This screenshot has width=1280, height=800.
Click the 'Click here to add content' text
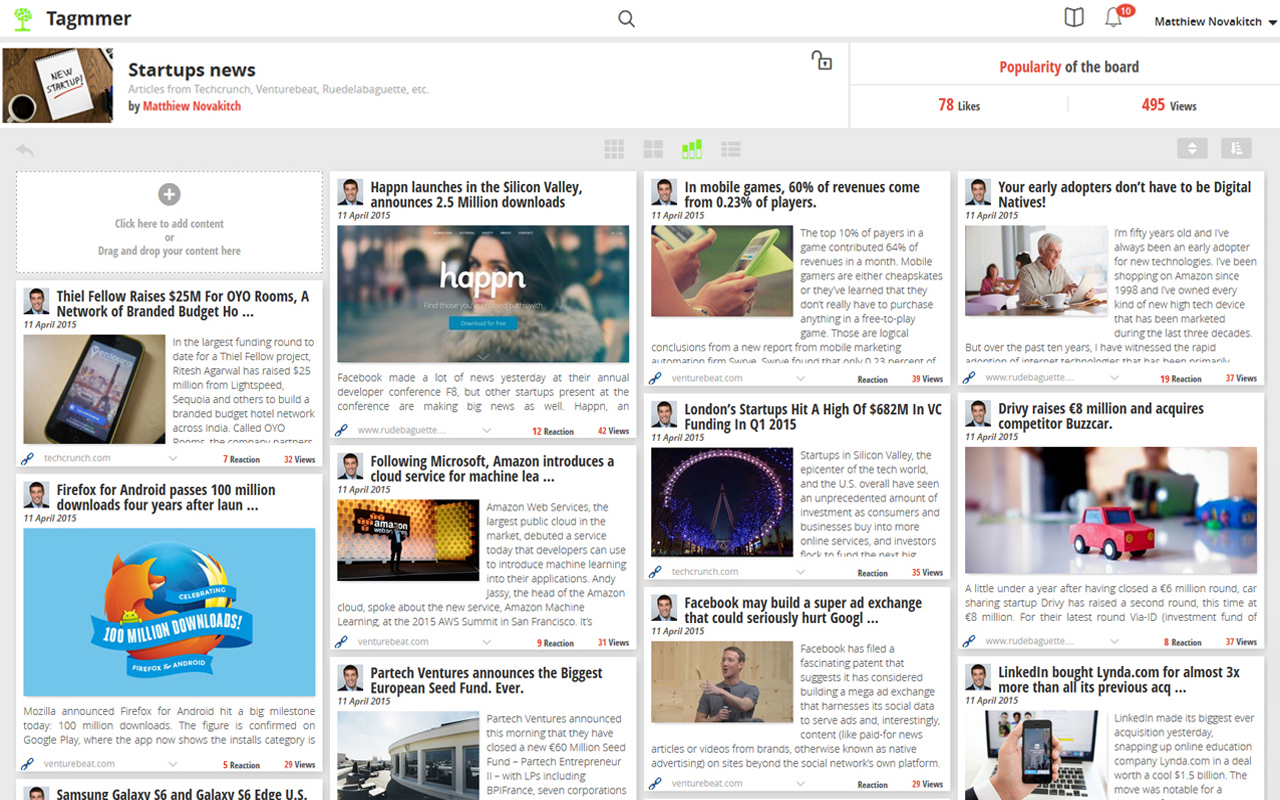[x=169, y=224]
